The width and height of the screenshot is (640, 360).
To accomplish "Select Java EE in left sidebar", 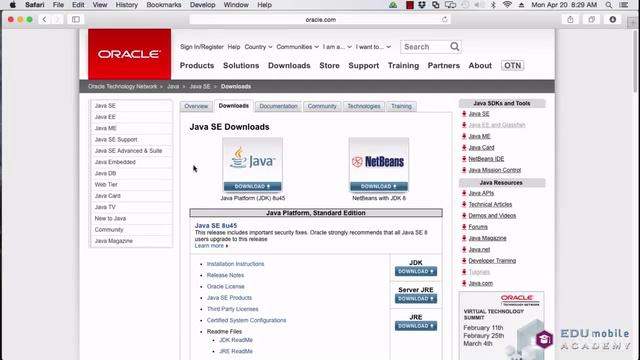I will 131,117.
